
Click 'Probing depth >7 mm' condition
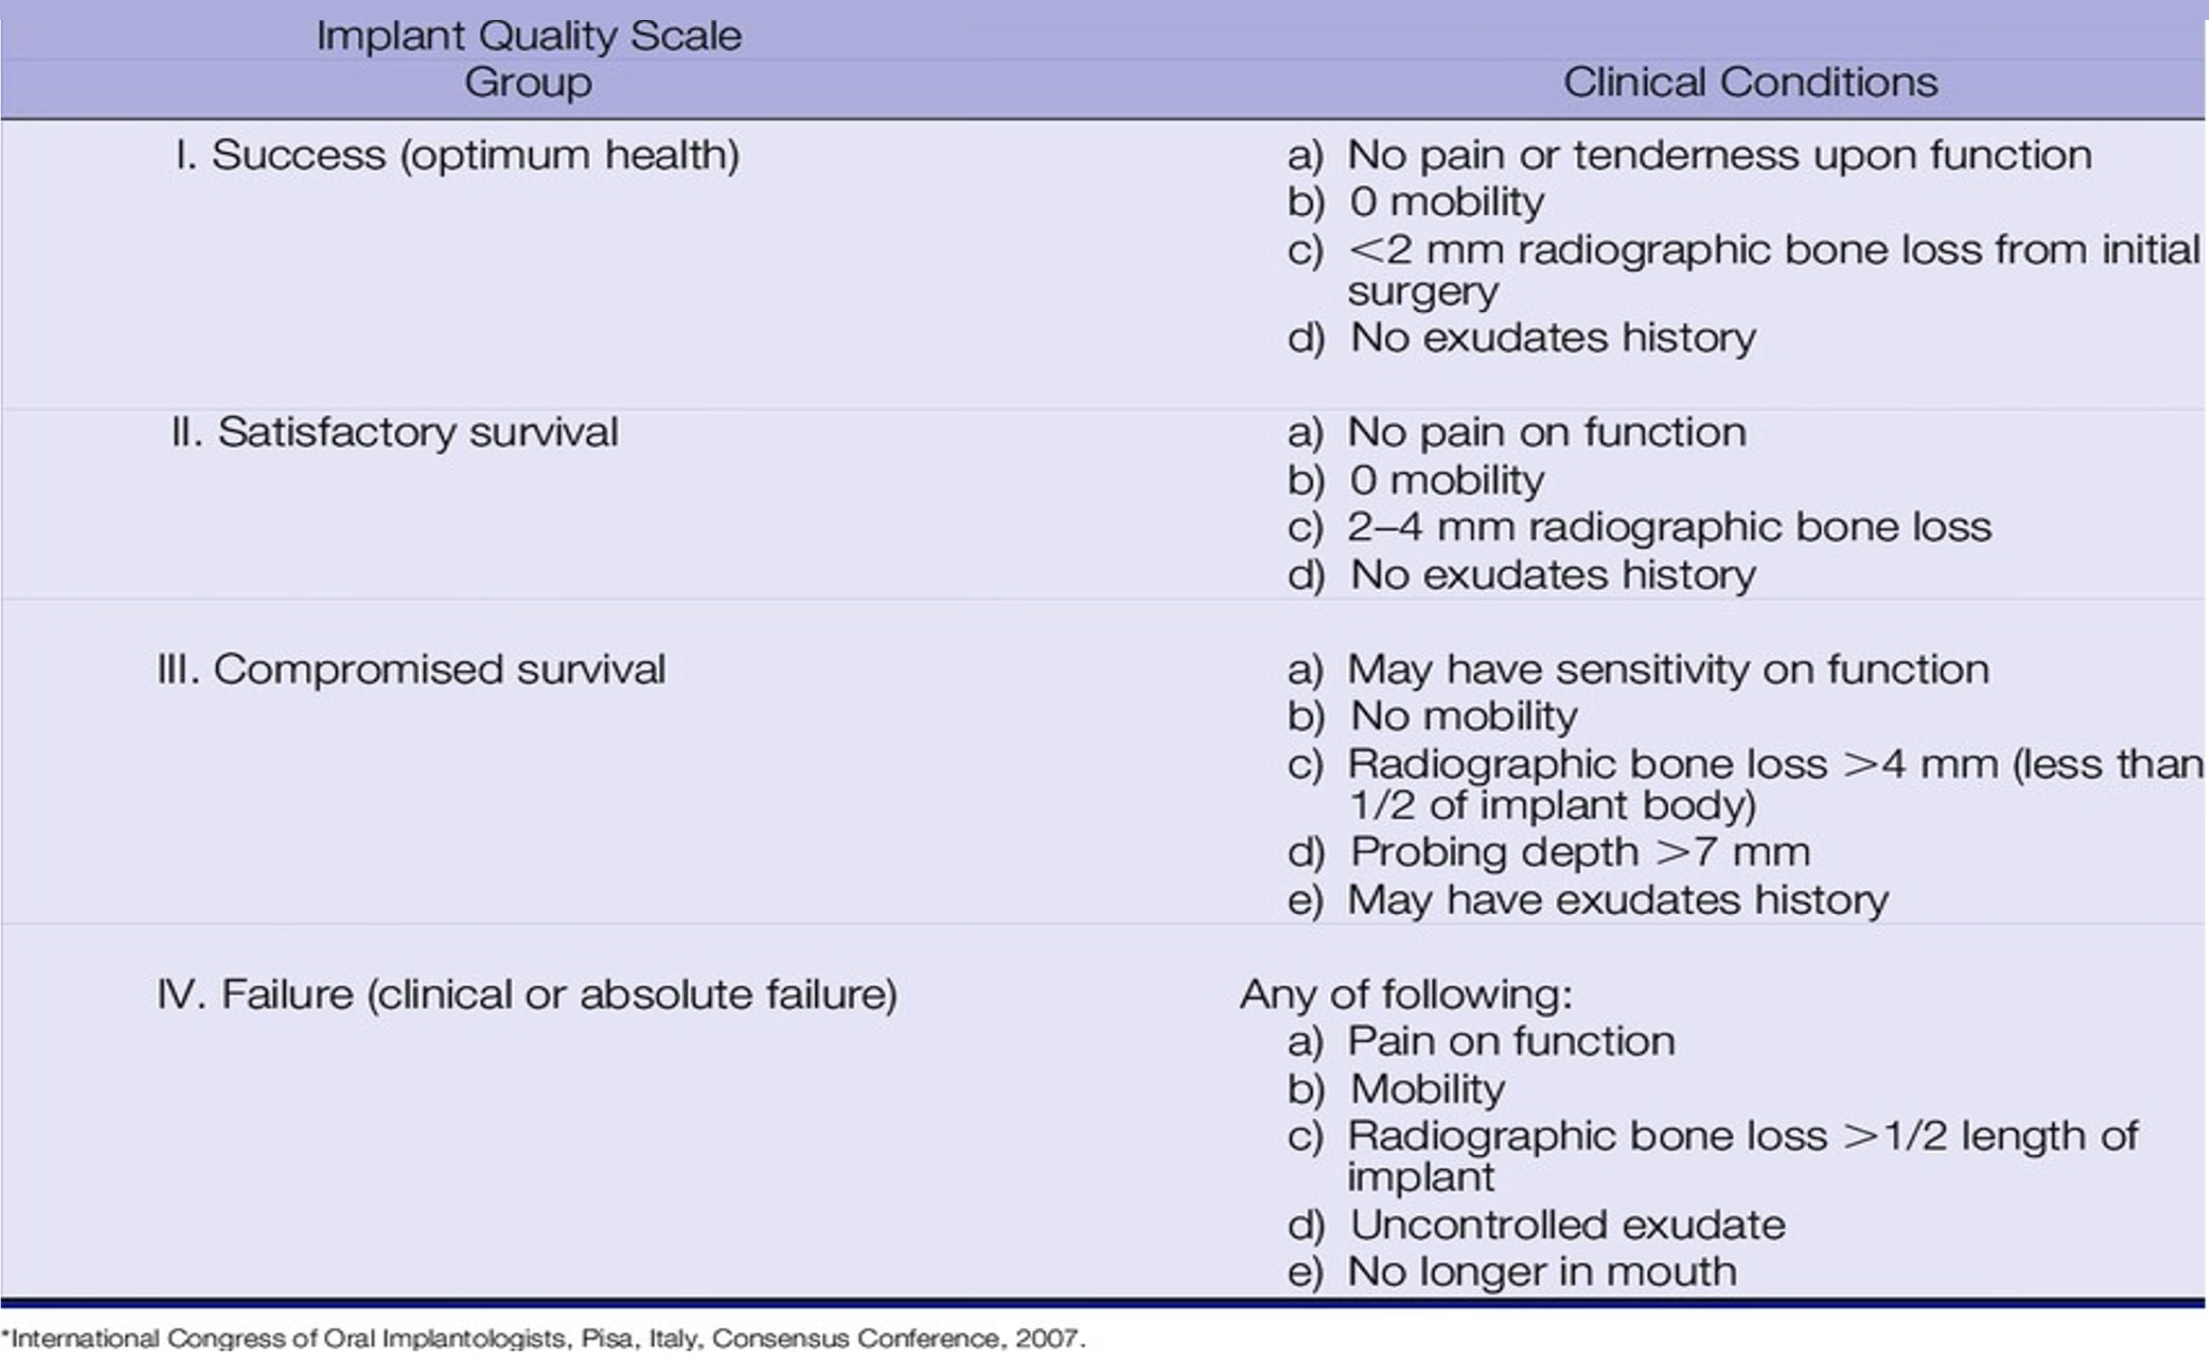(1579, 852)
